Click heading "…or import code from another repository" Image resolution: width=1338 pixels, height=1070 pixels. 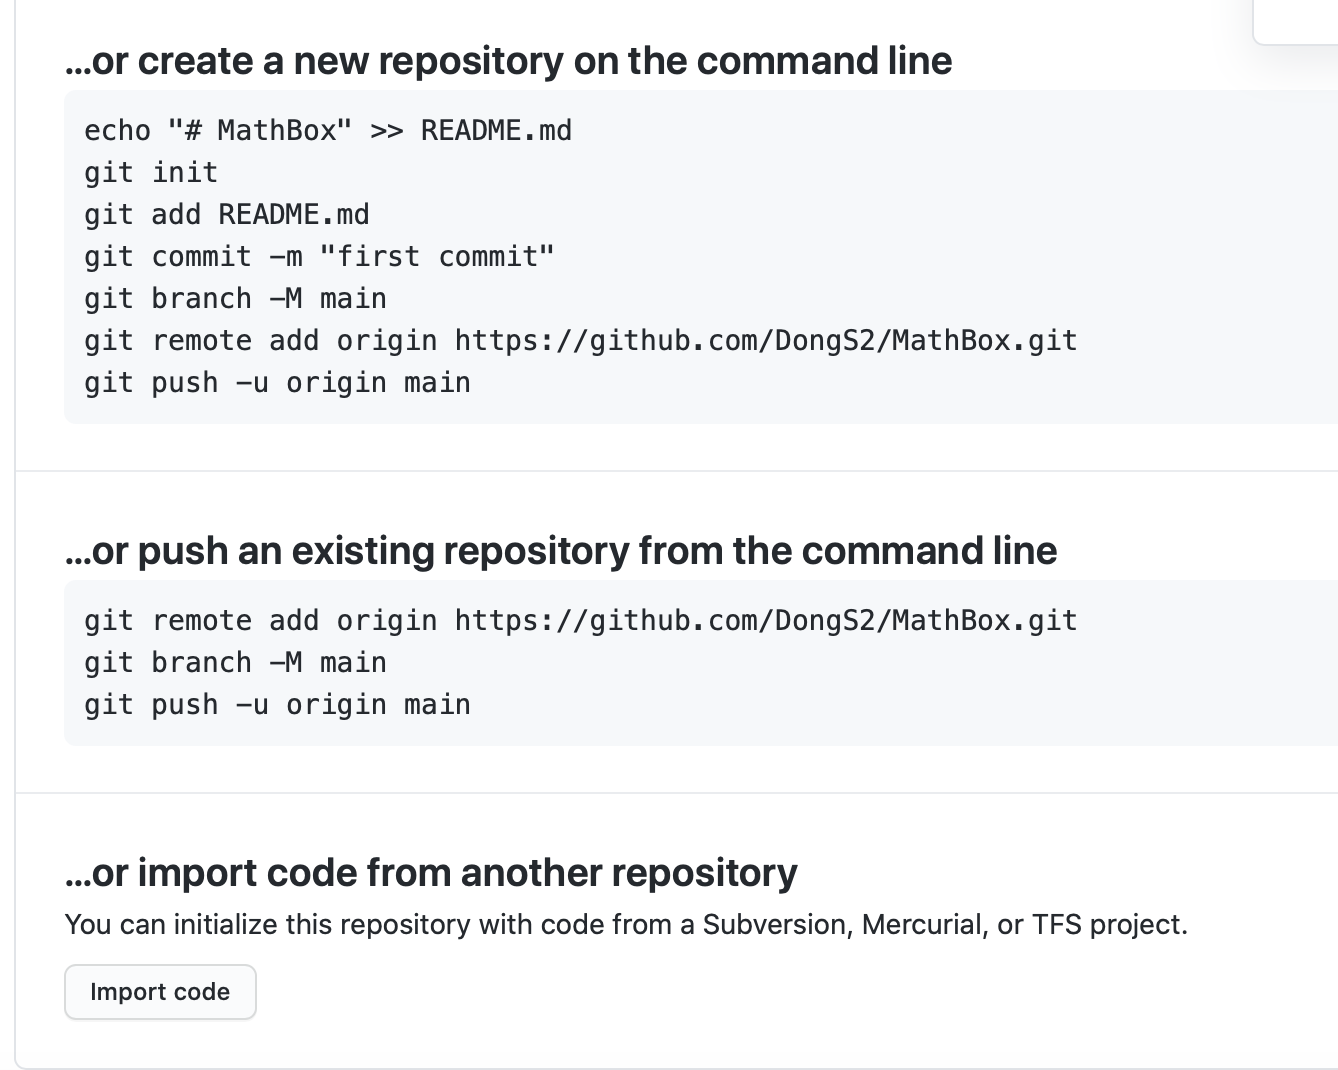[431, 873]
